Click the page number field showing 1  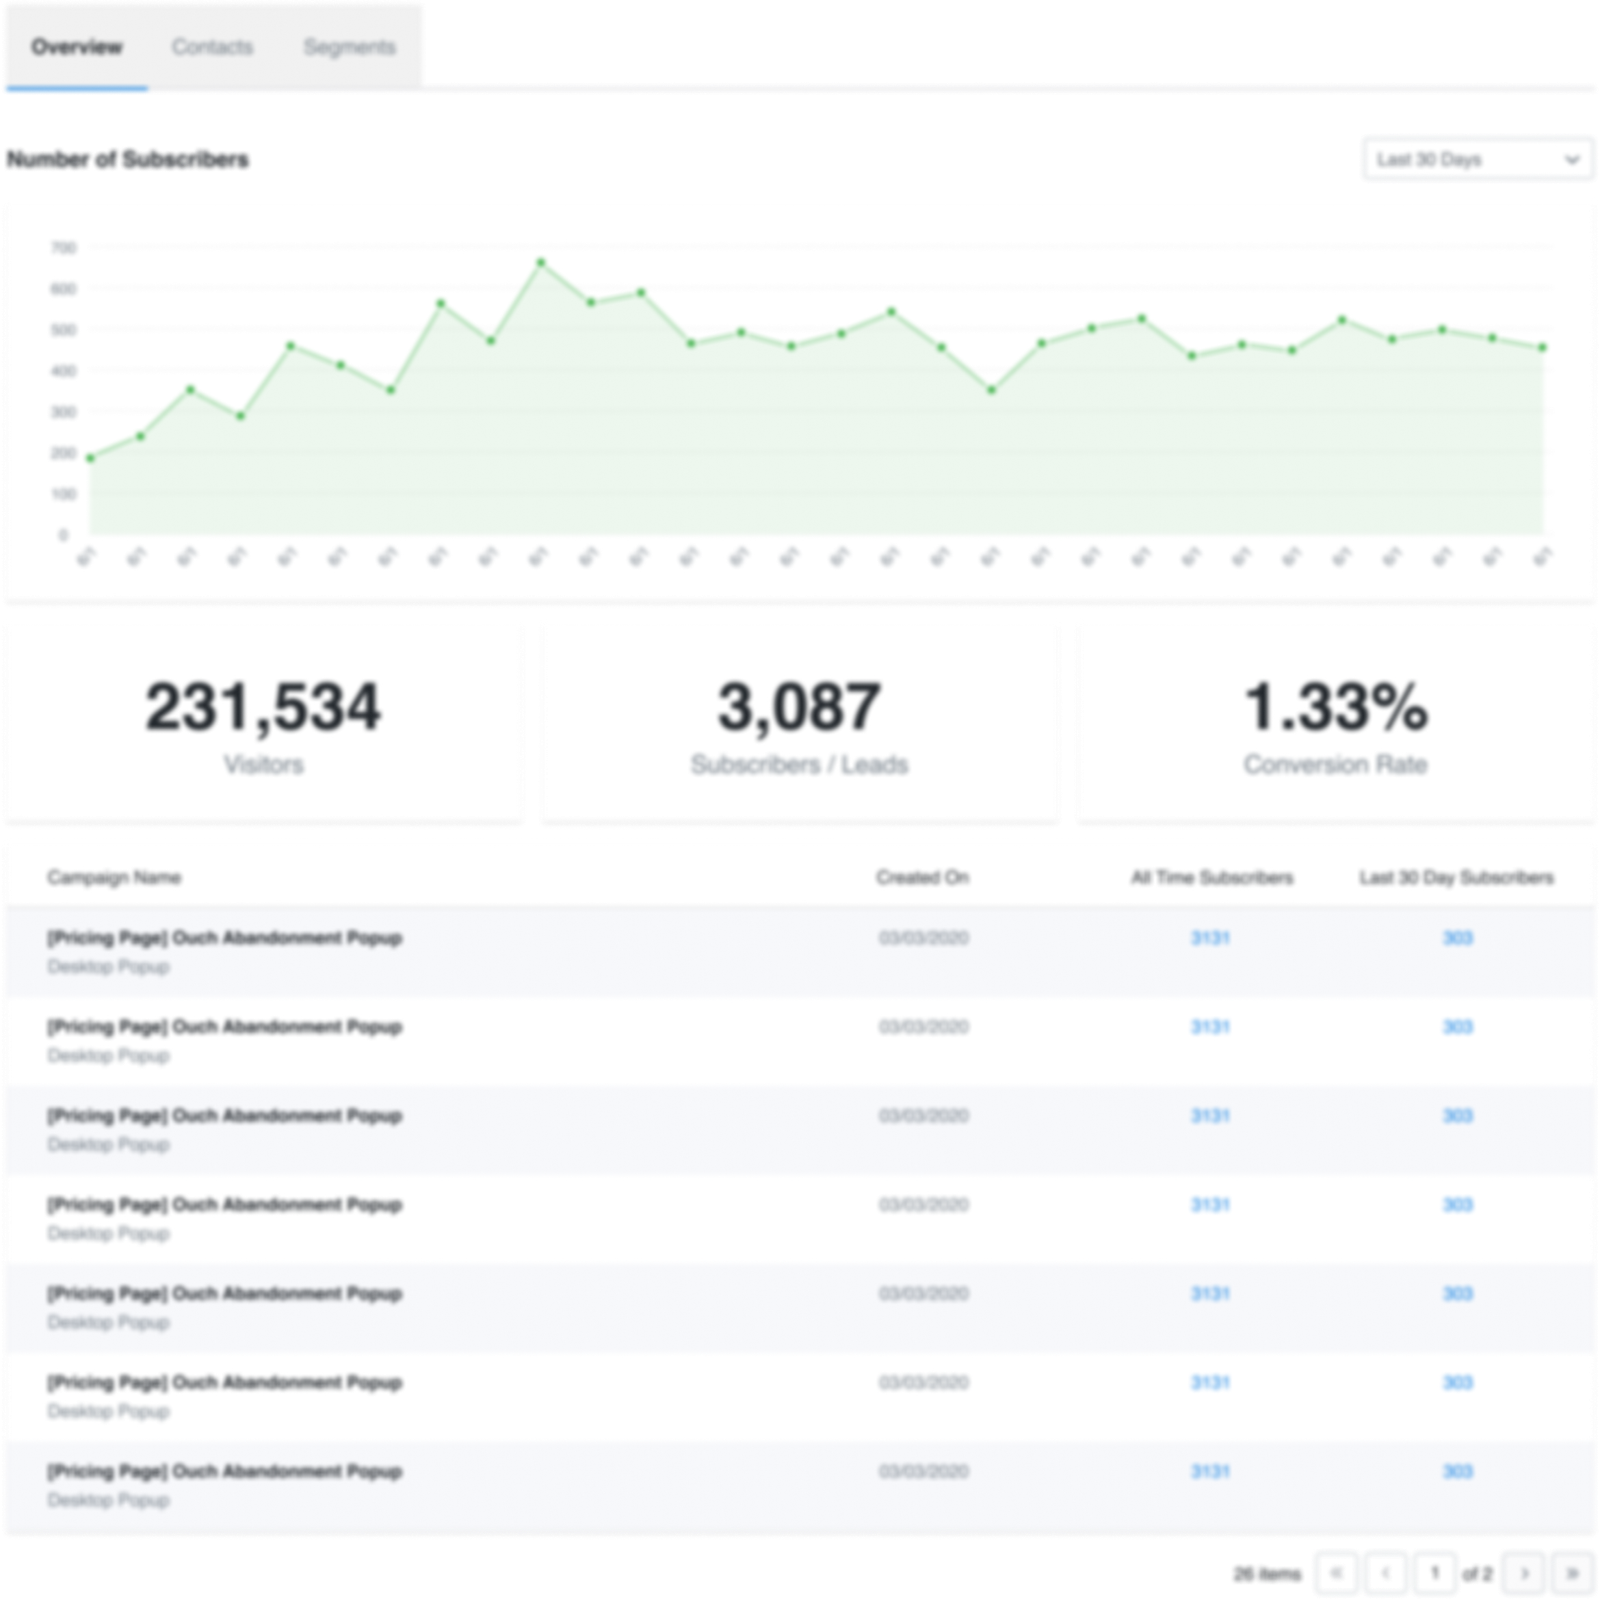[1435, 1573]
